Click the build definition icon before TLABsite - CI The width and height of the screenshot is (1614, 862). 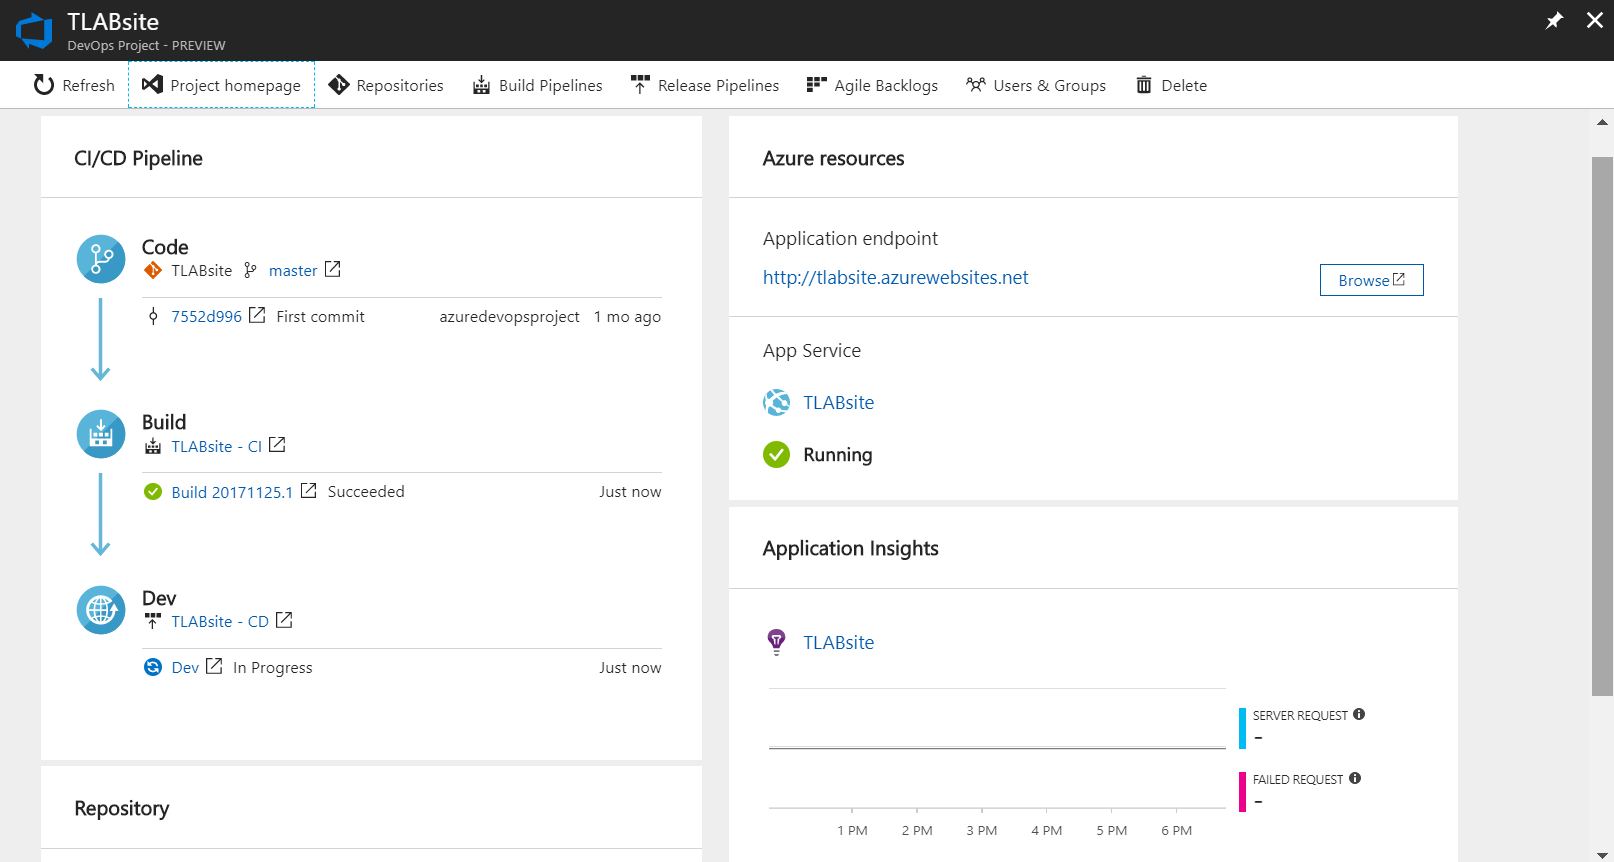pyautogui.click(x=153, y=446)
